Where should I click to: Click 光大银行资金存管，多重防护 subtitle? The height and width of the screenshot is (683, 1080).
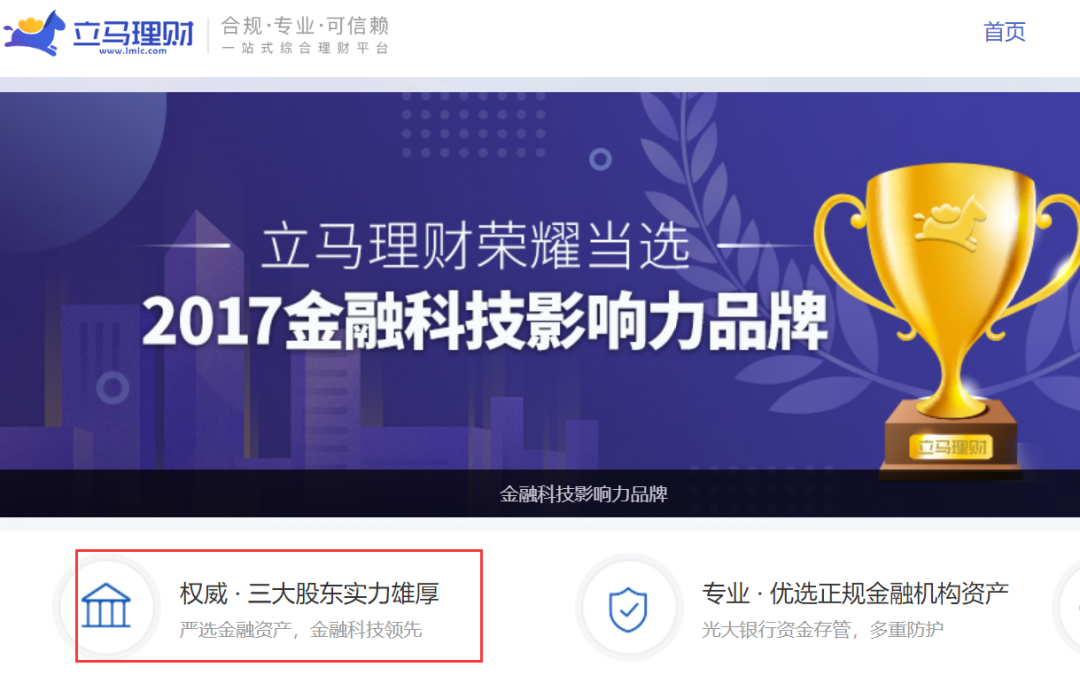point(822,630)
